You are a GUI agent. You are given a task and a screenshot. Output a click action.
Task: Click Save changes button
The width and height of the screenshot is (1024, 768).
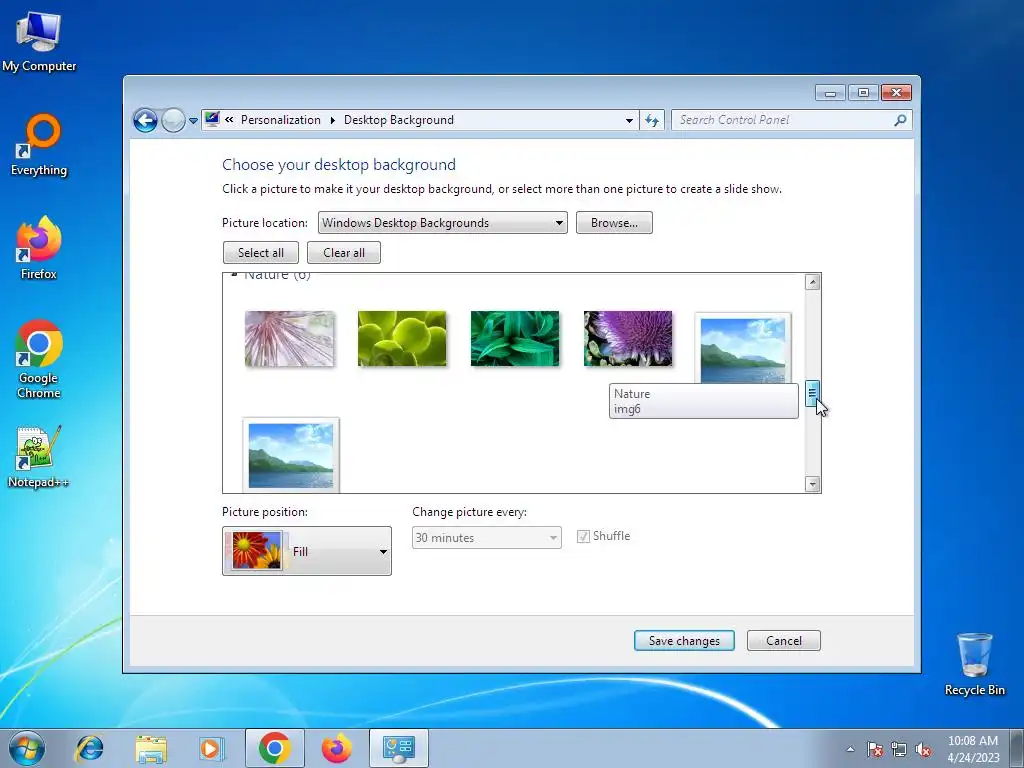pos(684,641)
